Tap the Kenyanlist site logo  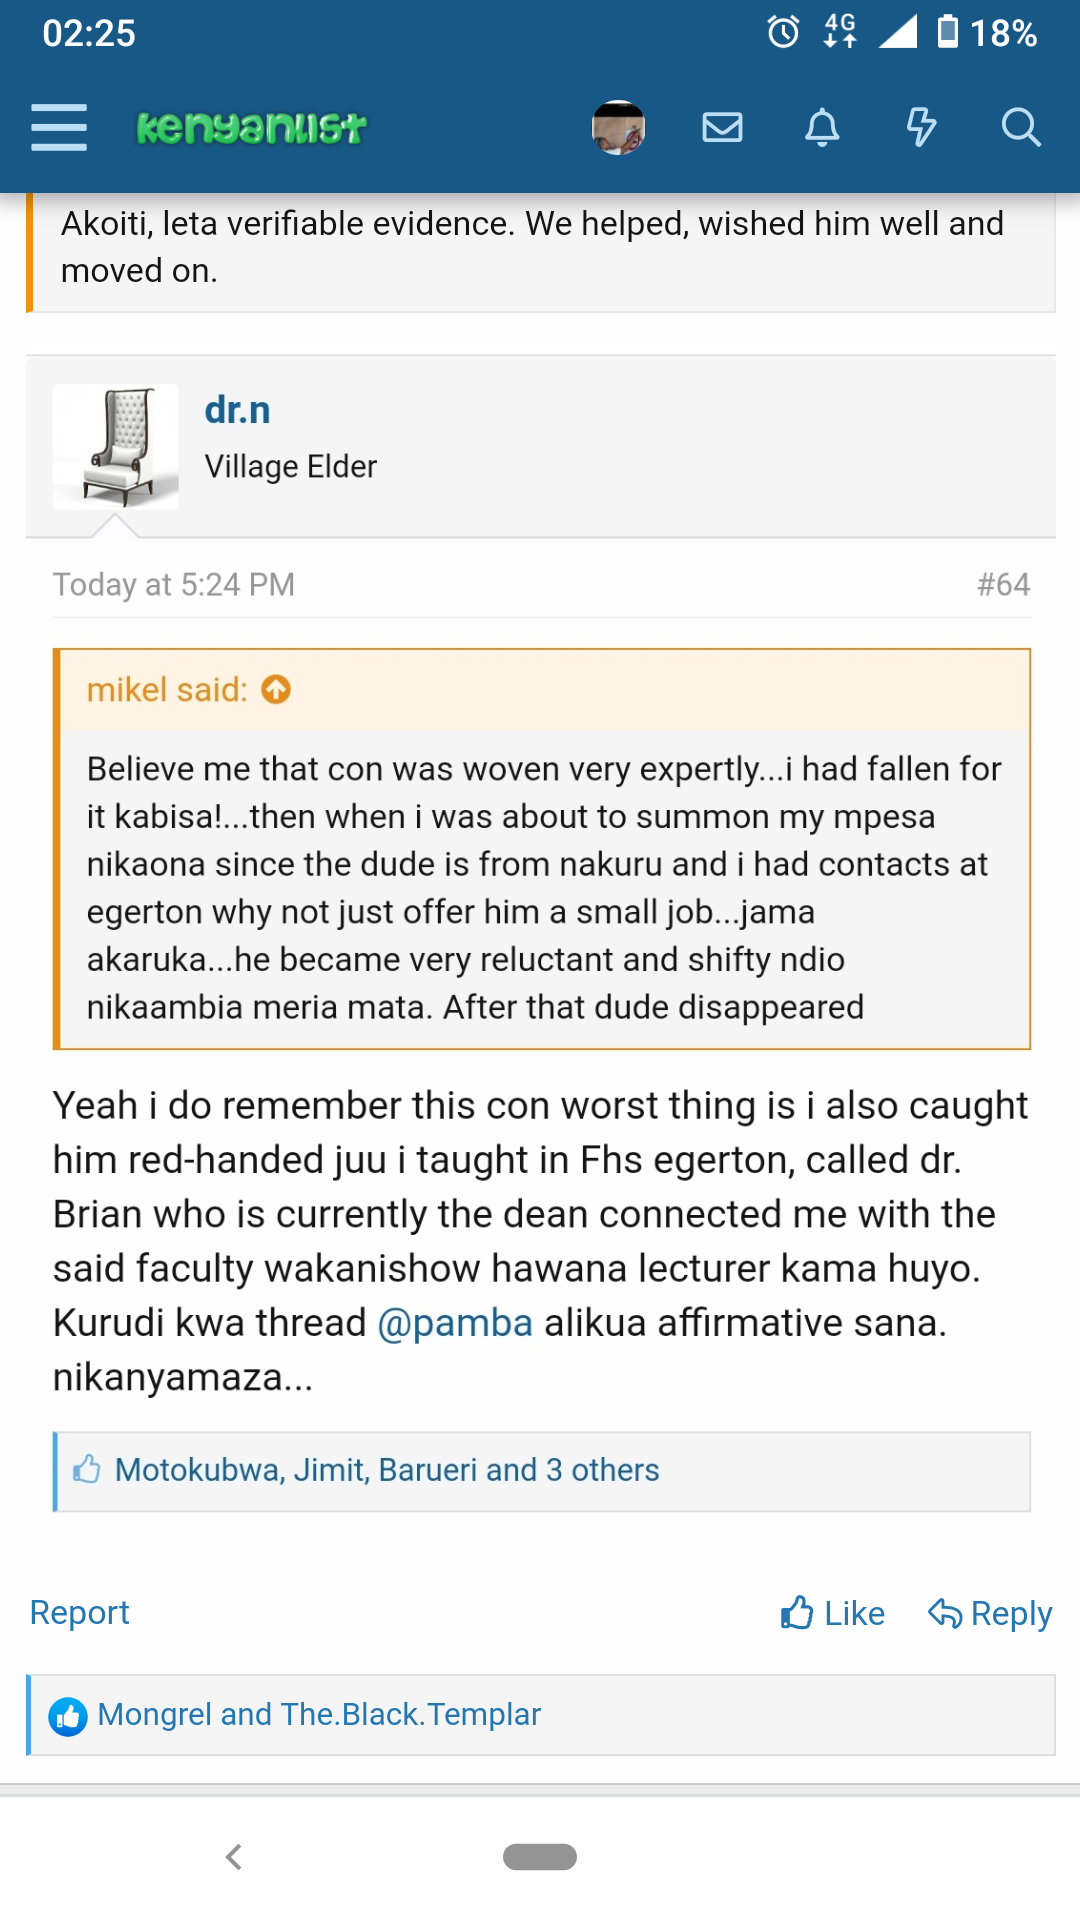click(251, 128)
